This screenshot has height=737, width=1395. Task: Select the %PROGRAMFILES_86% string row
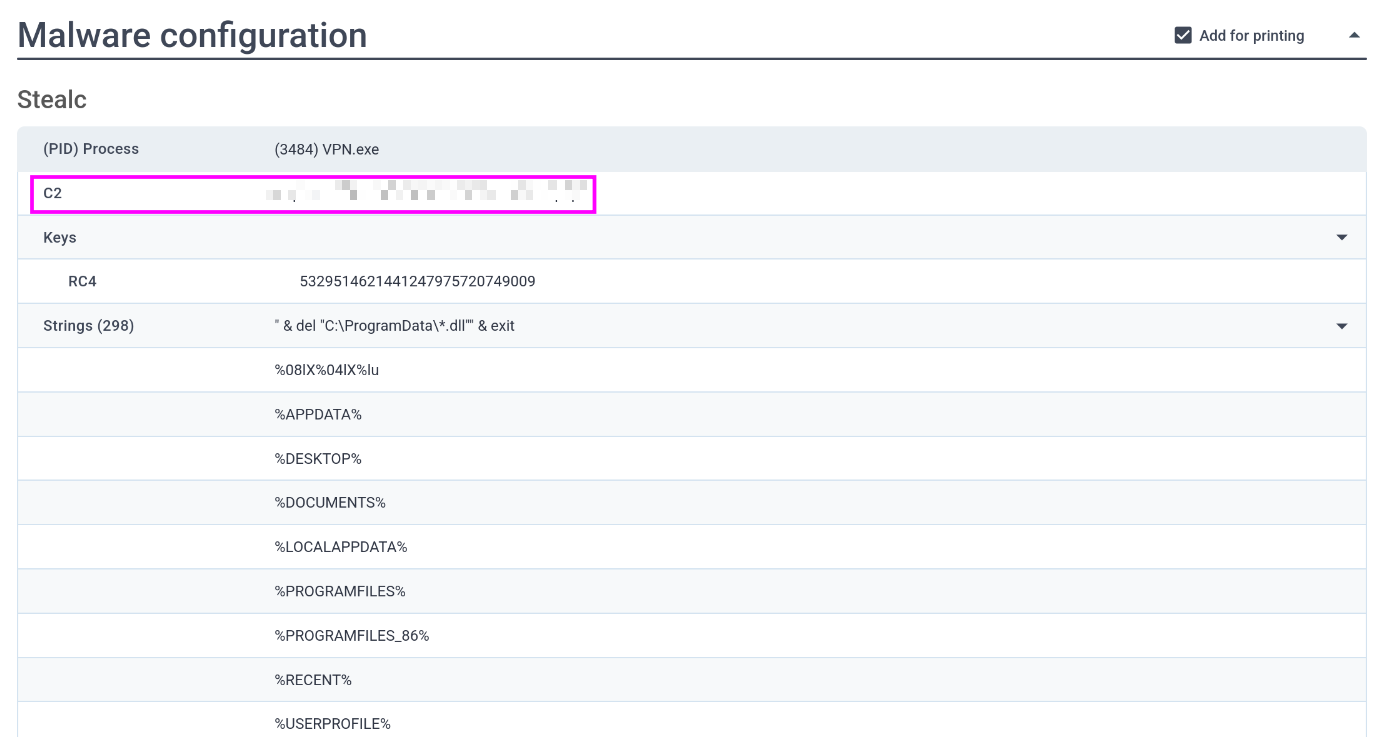pos(352,635)
